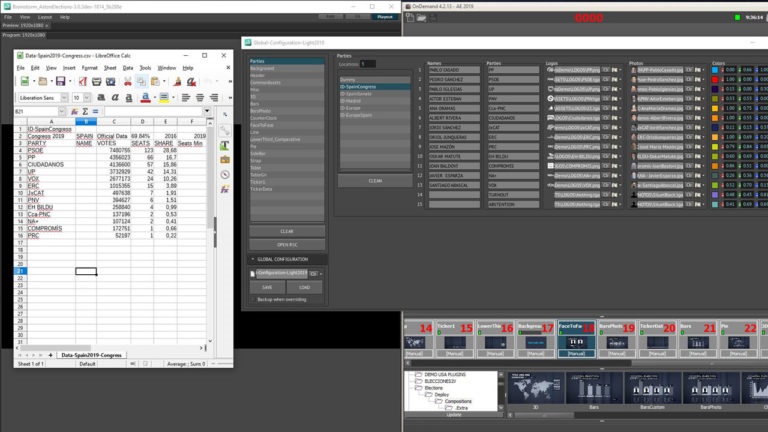Select the Data-Spain2019-Congress sheet tab
This screenshot has width=768, height=432.
[x=92, y=355]
